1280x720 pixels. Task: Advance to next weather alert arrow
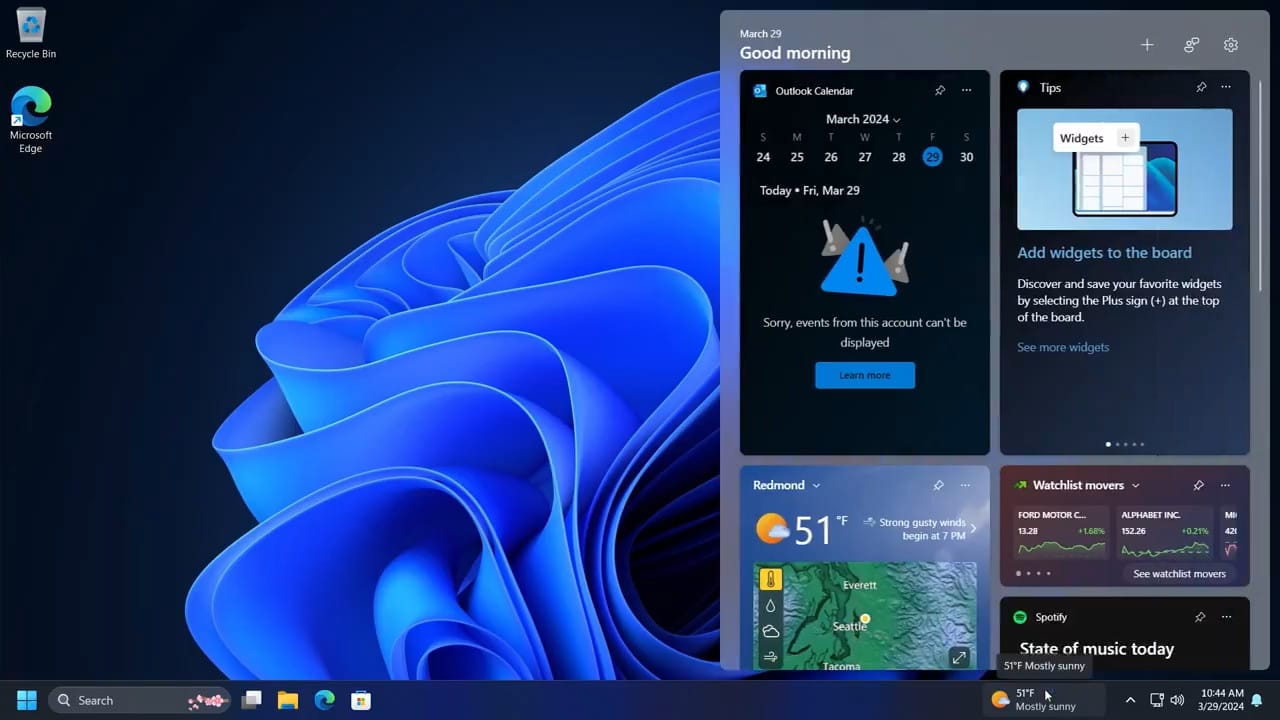[x=972, y=528]
